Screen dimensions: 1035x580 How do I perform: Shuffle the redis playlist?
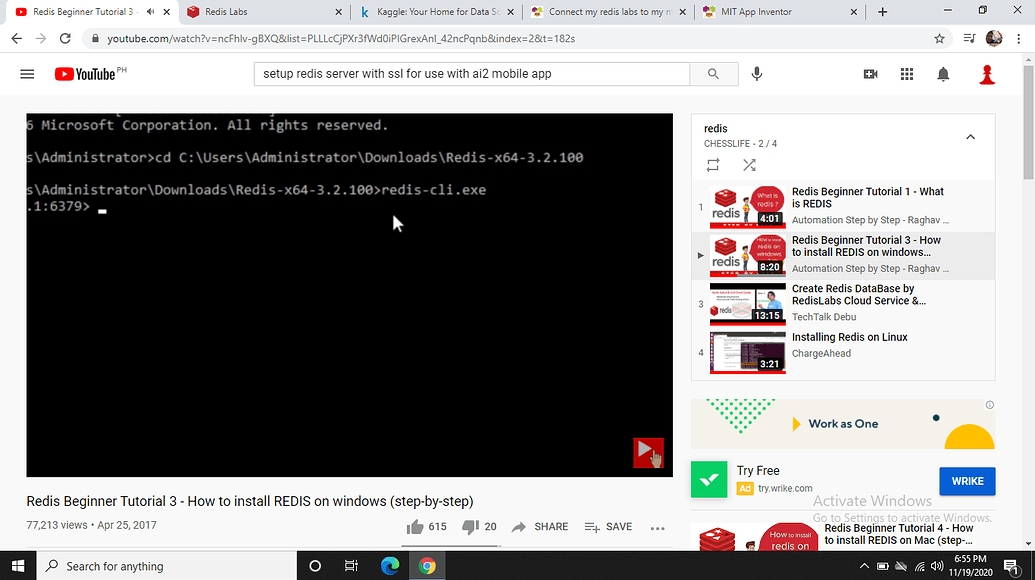tap(749, 165)
